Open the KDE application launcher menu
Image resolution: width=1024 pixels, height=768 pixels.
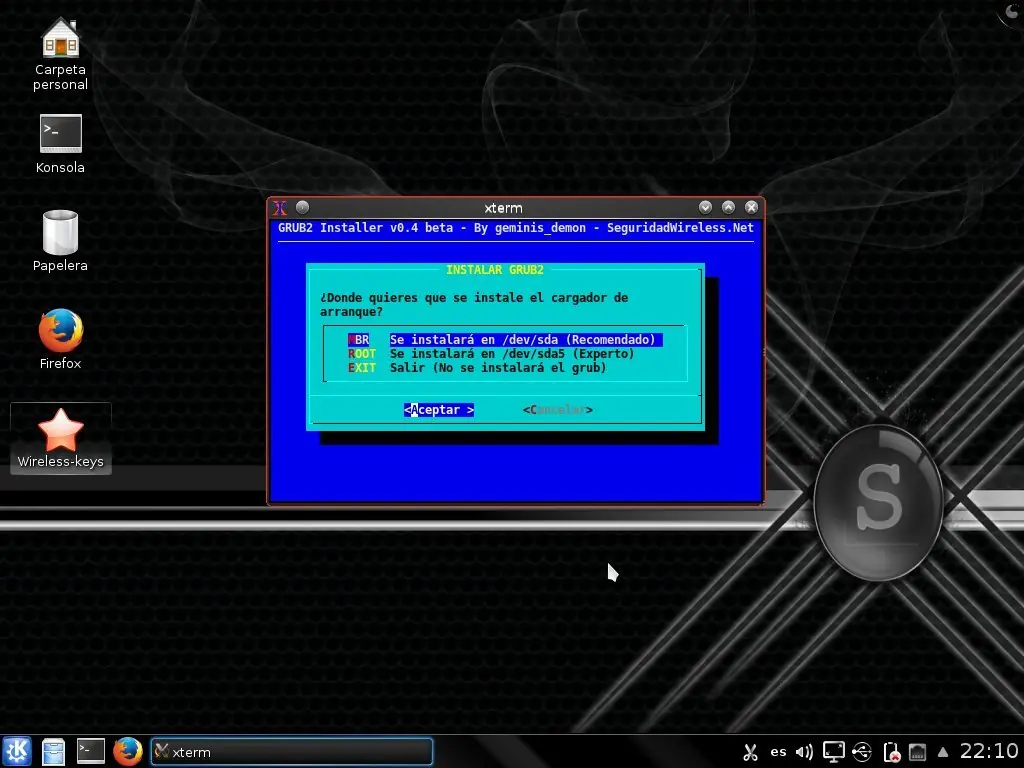click(x=16, y=751)
